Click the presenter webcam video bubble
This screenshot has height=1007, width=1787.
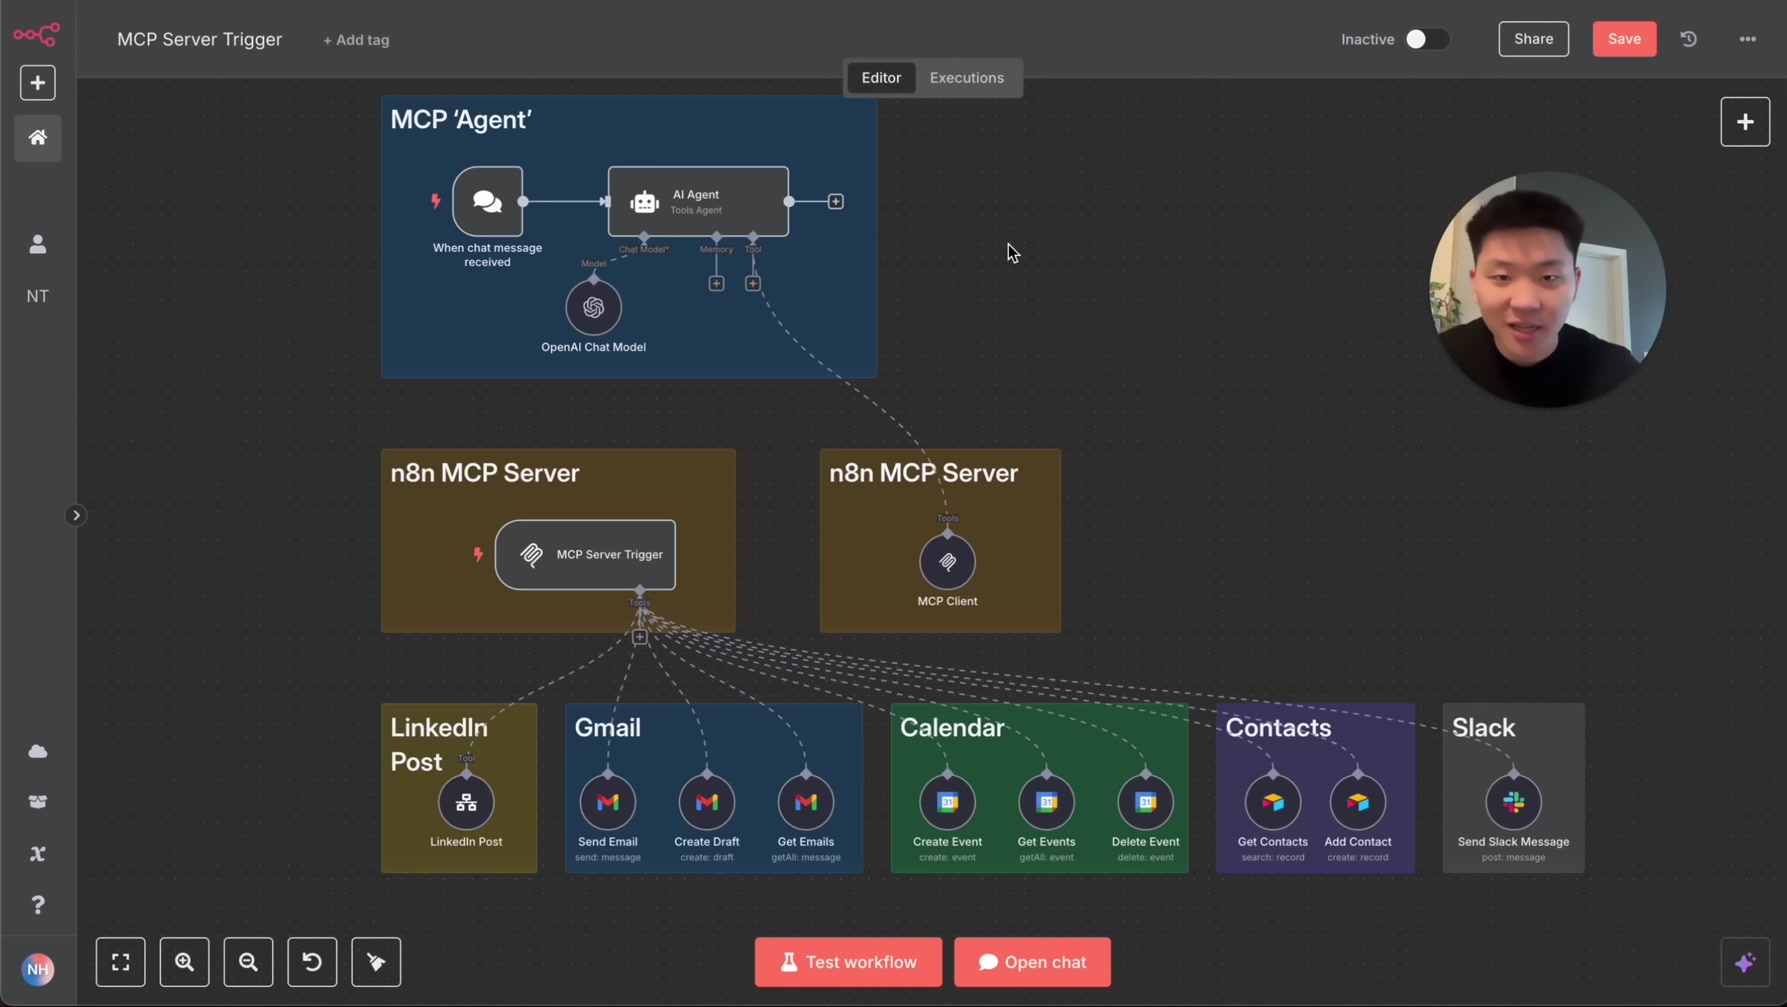(x=1547, y=290)
